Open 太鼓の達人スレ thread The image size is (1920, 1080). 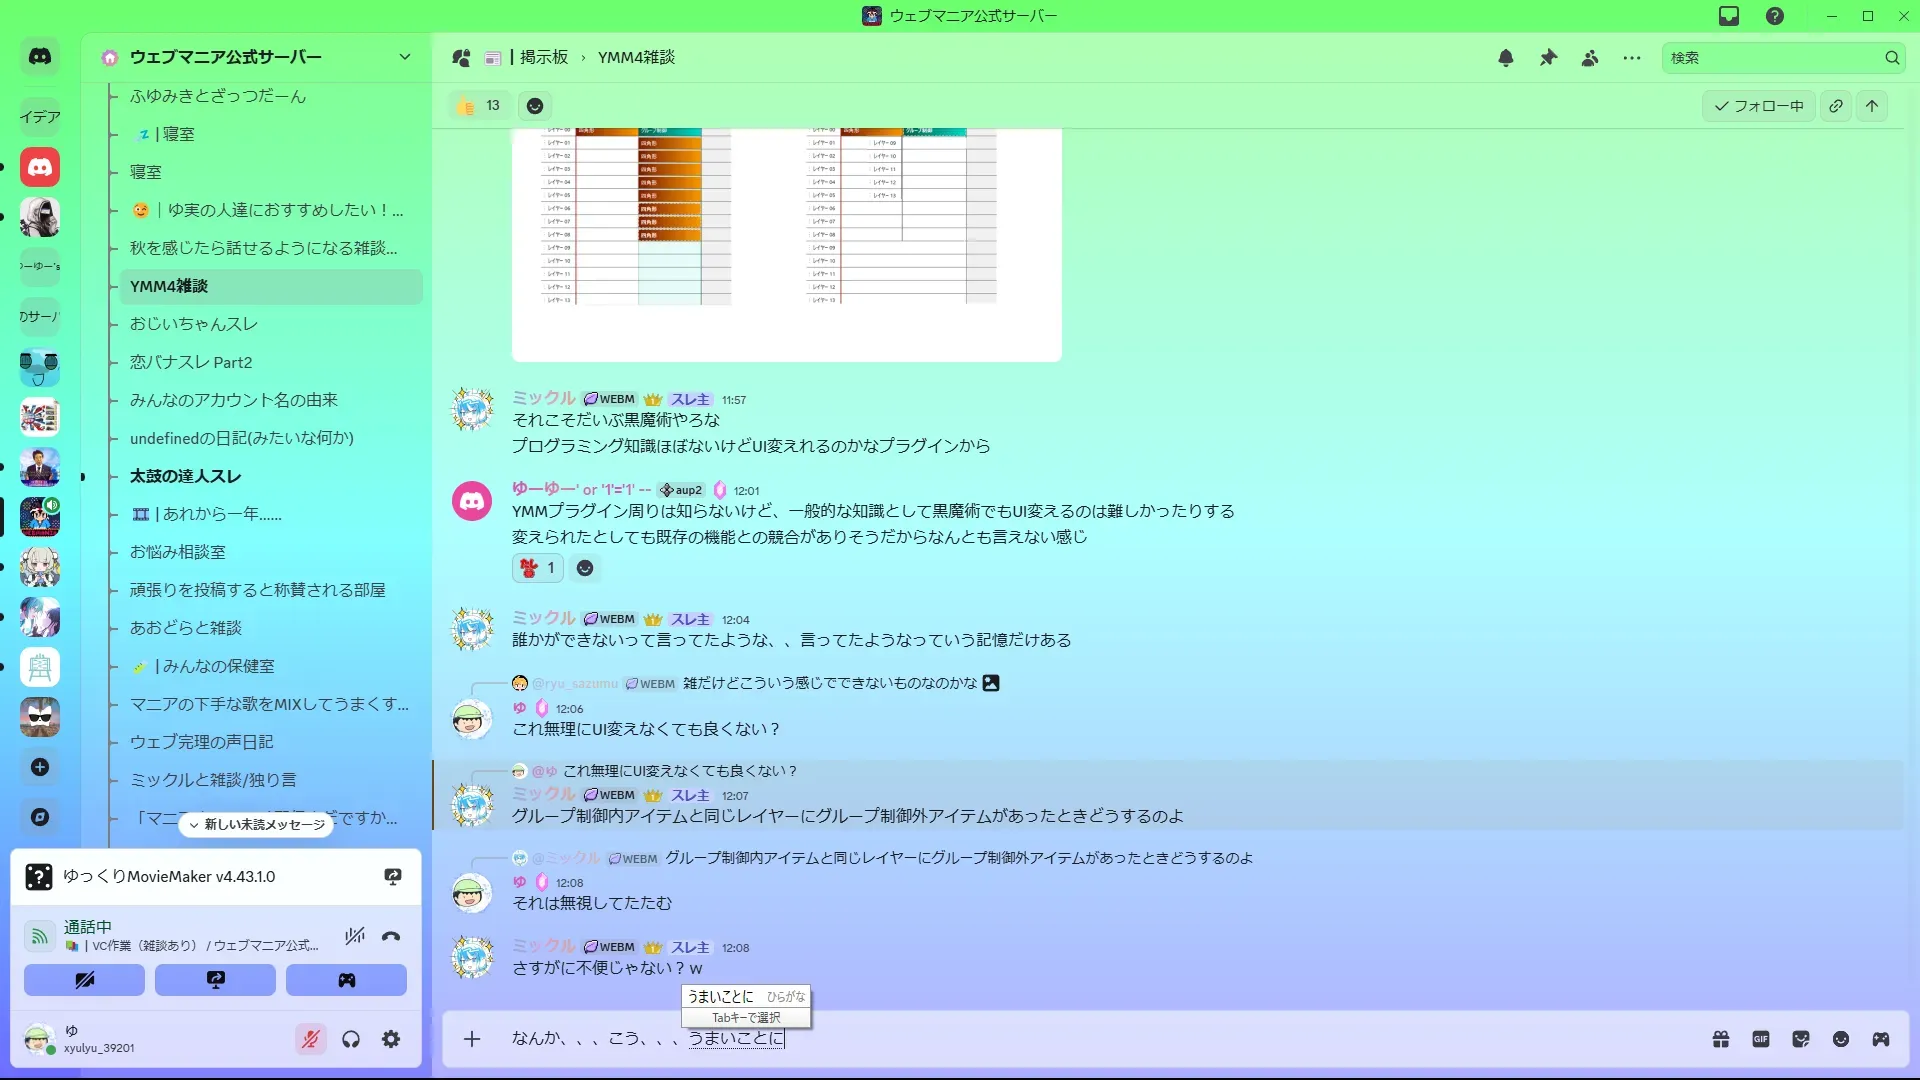tap(185, 476)
